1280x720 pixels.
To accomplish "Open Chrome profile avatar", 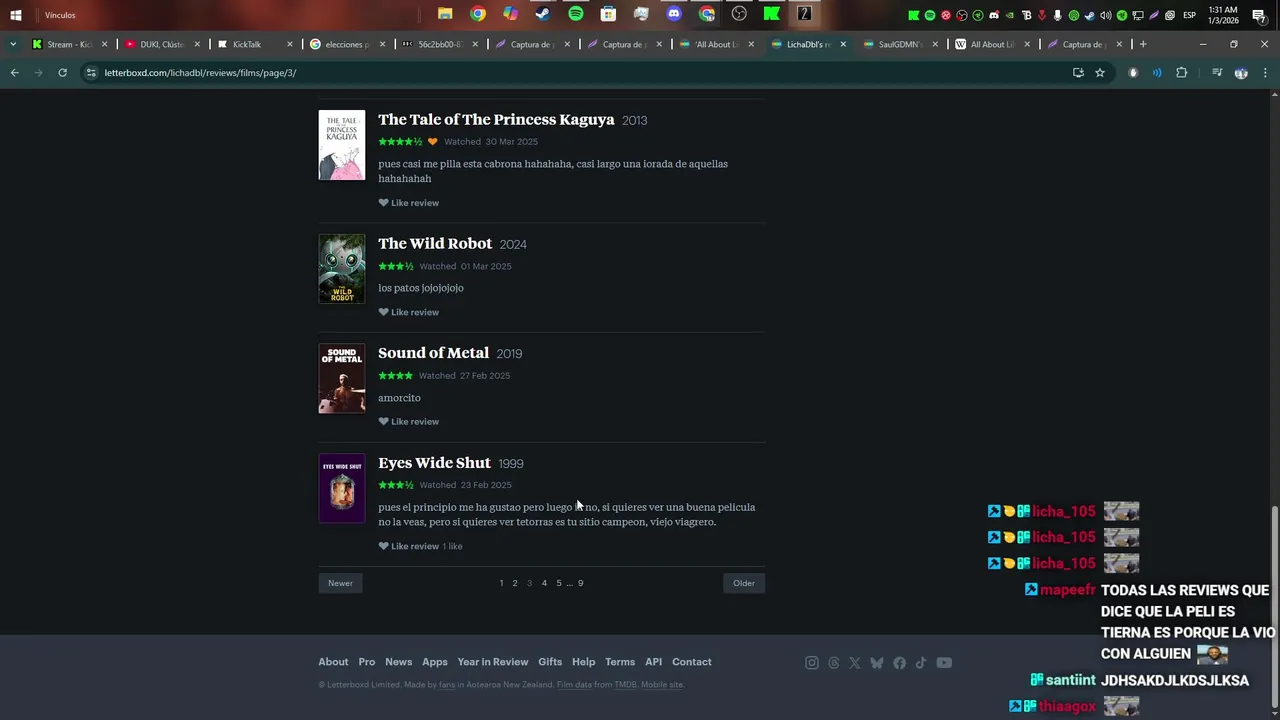I will click(x=1241, y=73).
